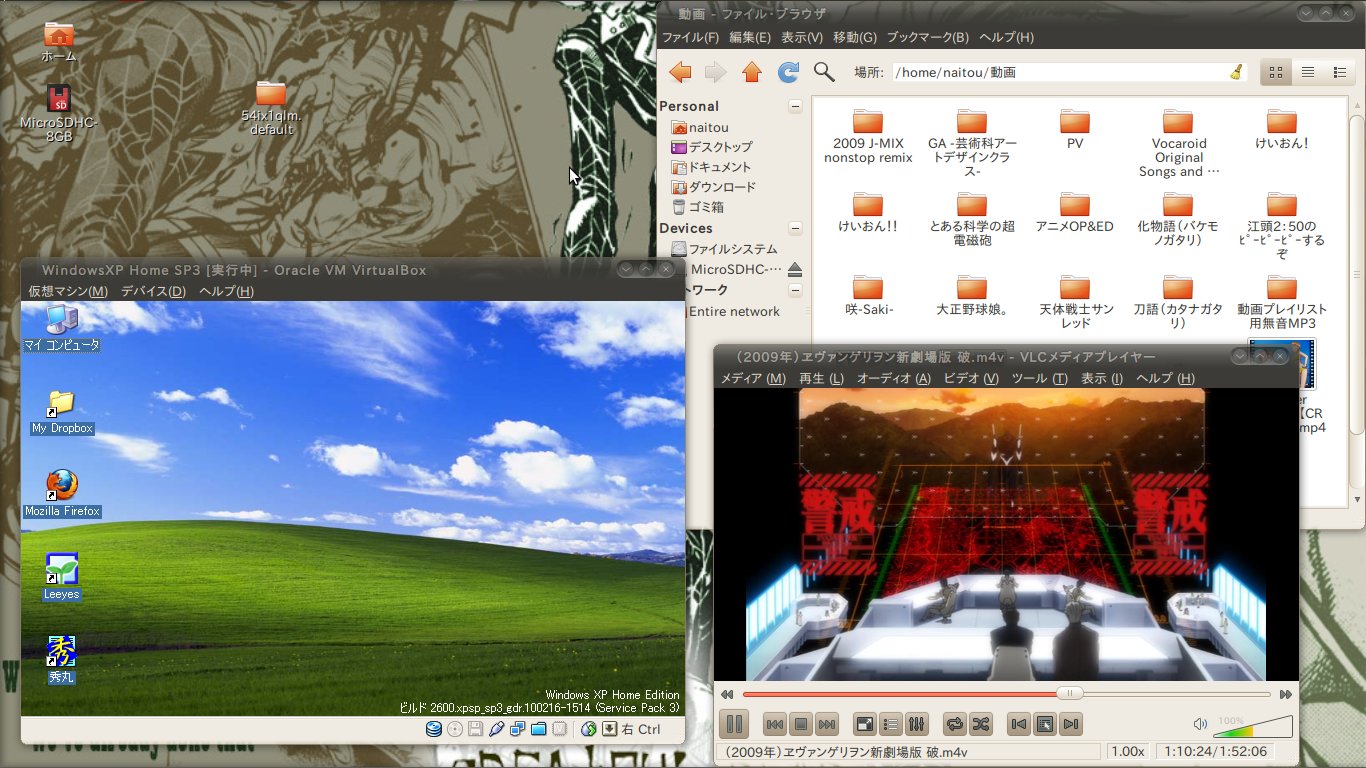
Task: Click the VLC seek bar handle
Action: point(1070,694)
